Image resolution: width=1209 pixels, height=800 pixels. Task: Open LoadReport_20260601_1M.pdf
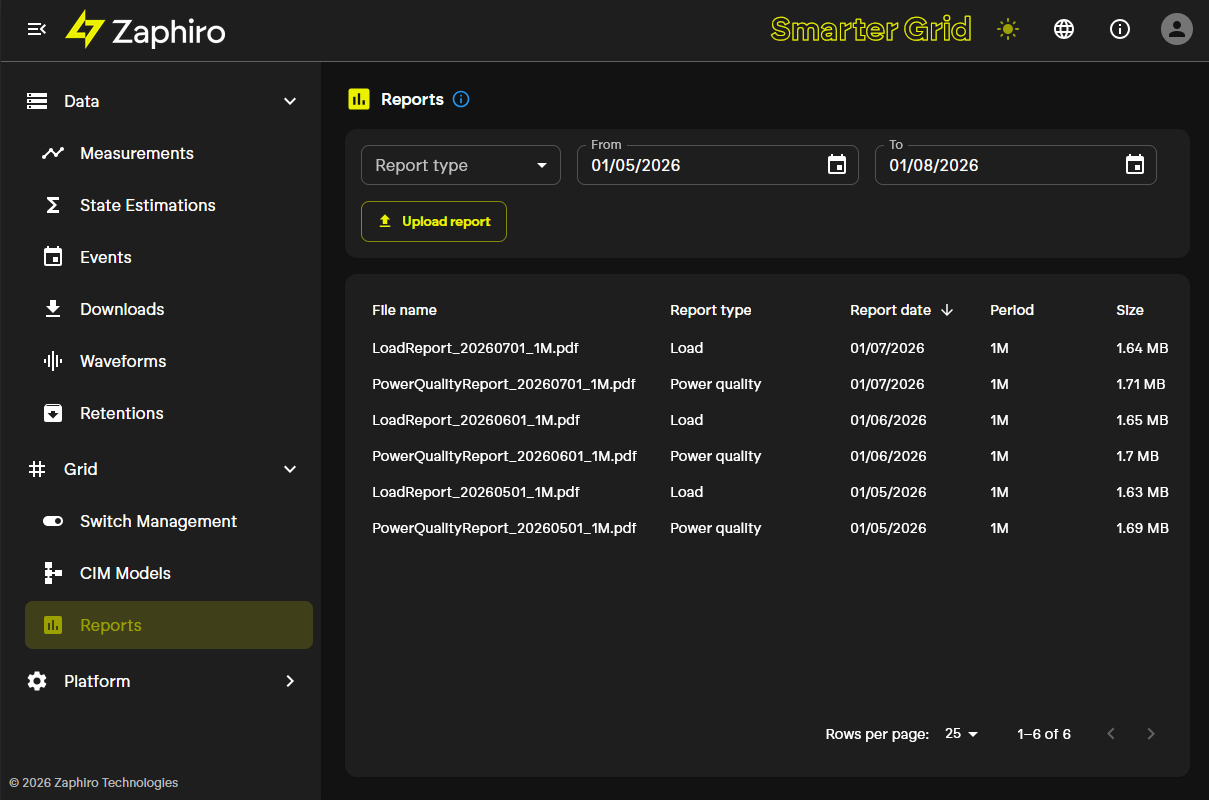(x=476, y=420)
